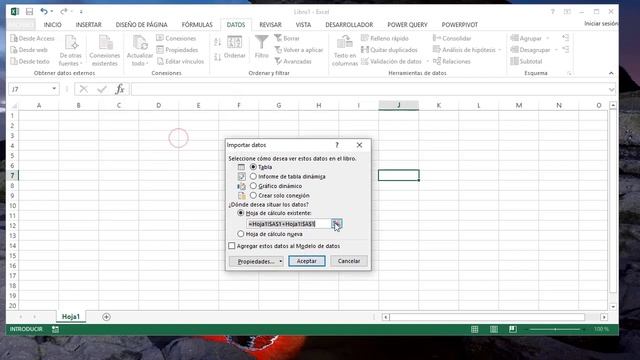Click Texto en columnas tool
The image size is (640, 360).
pyautogui.click(x=345, y=51)
